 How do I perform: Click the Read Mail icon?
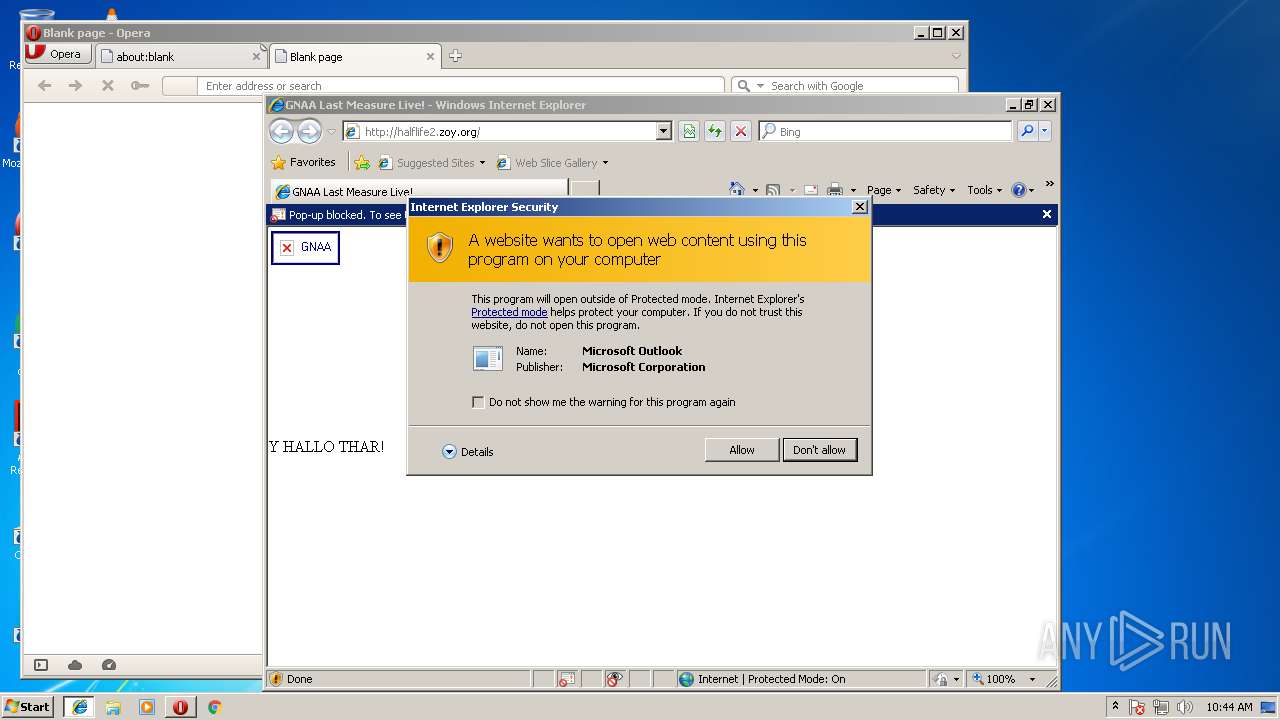[811, 190]
